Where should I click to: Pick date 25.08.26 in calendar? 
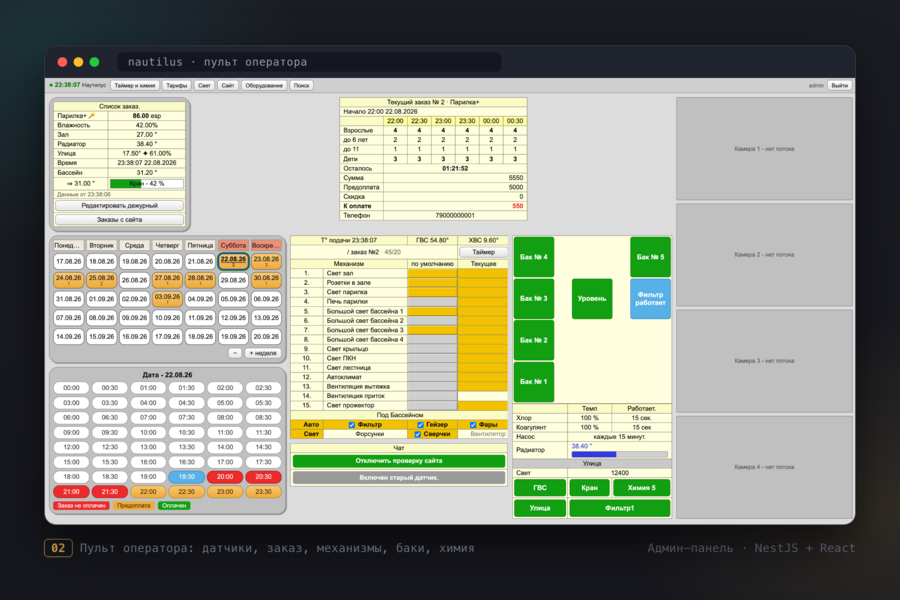(101, 280)
